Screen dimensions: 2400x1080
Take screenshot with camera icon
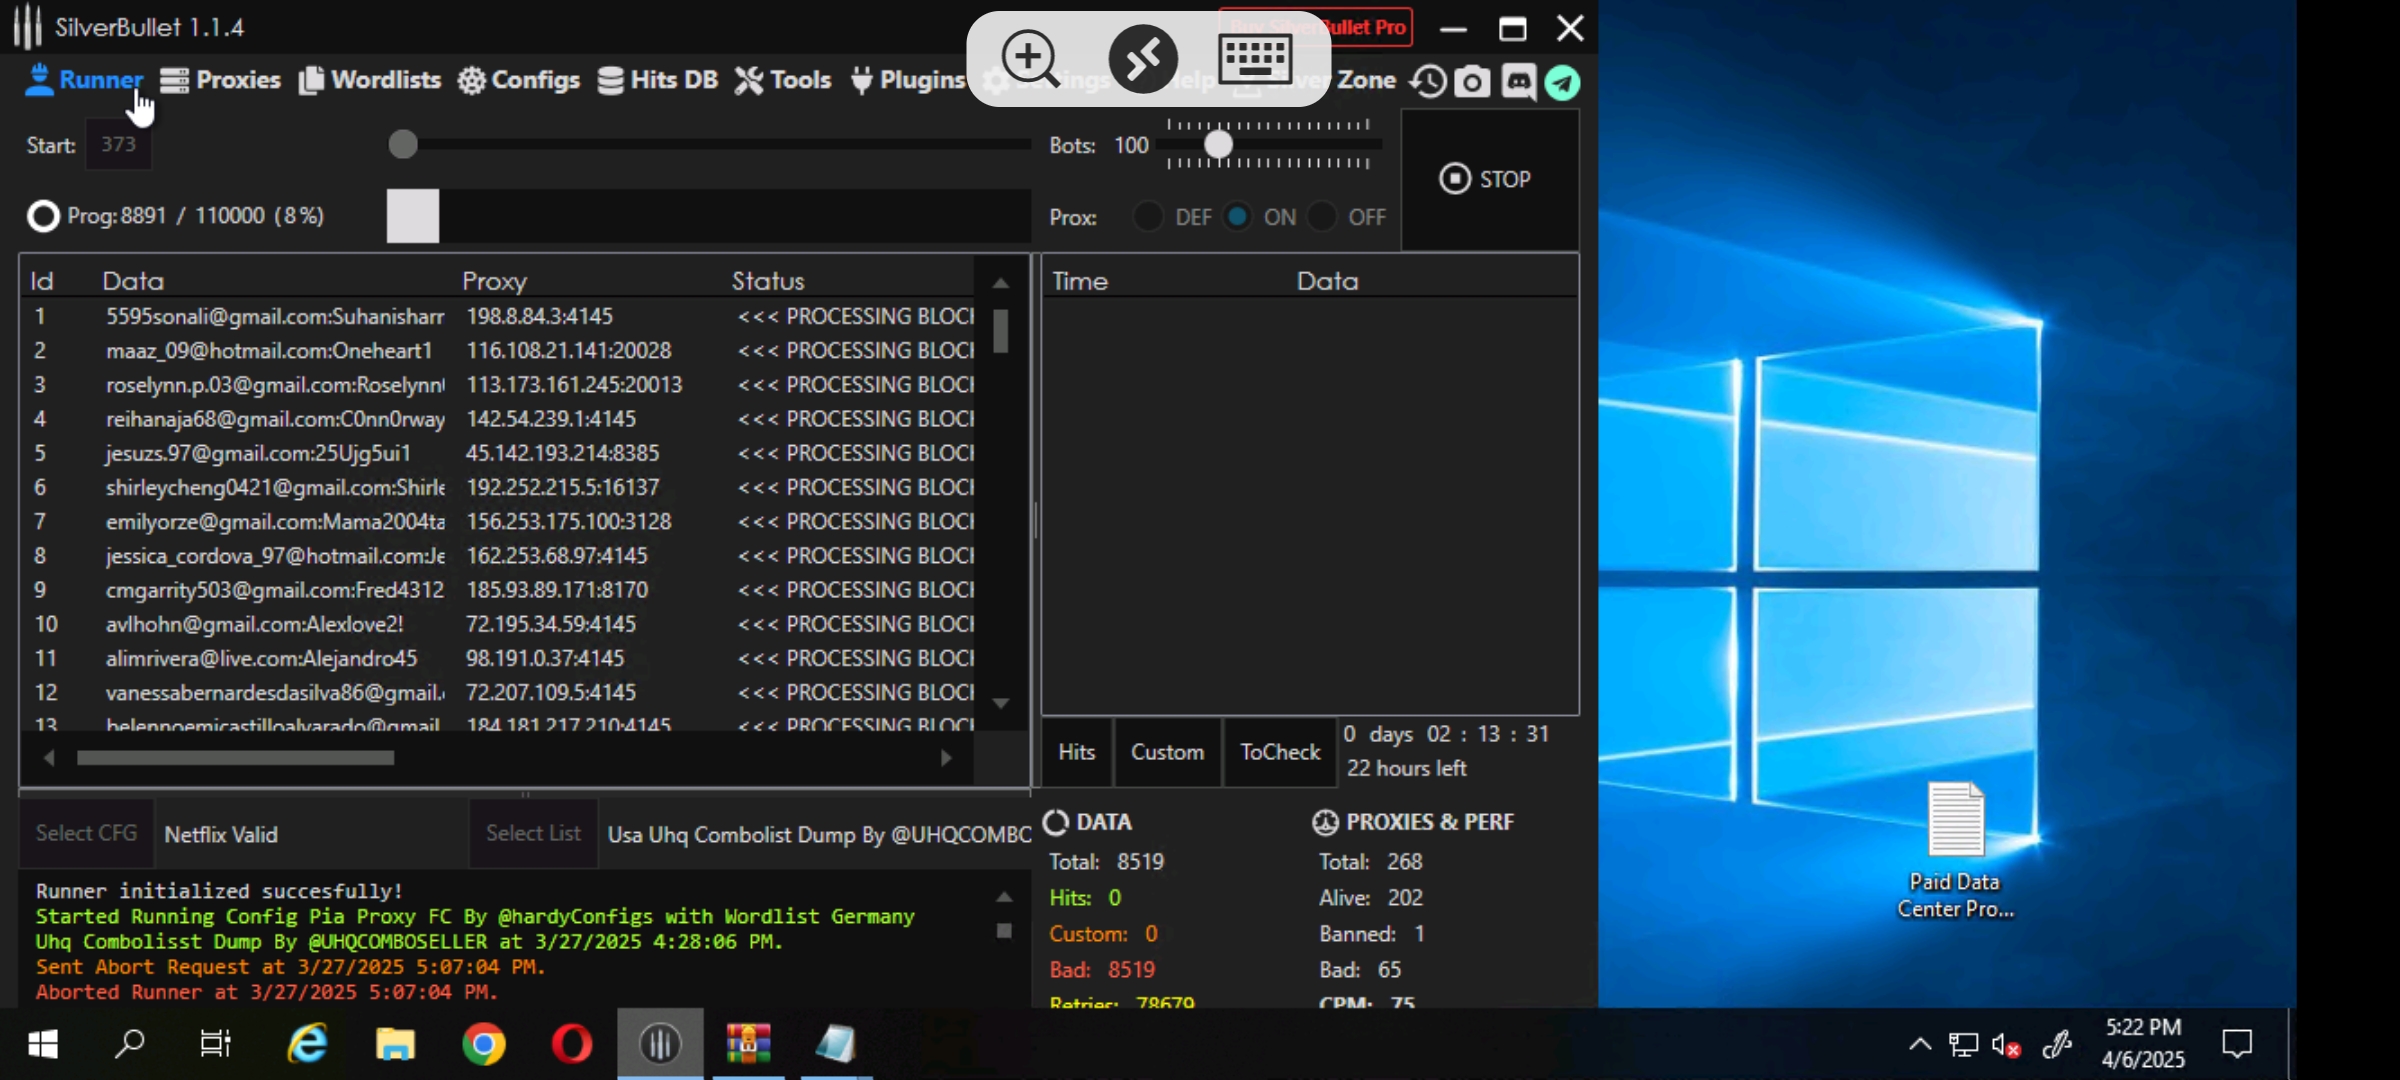click(1472, 82)
